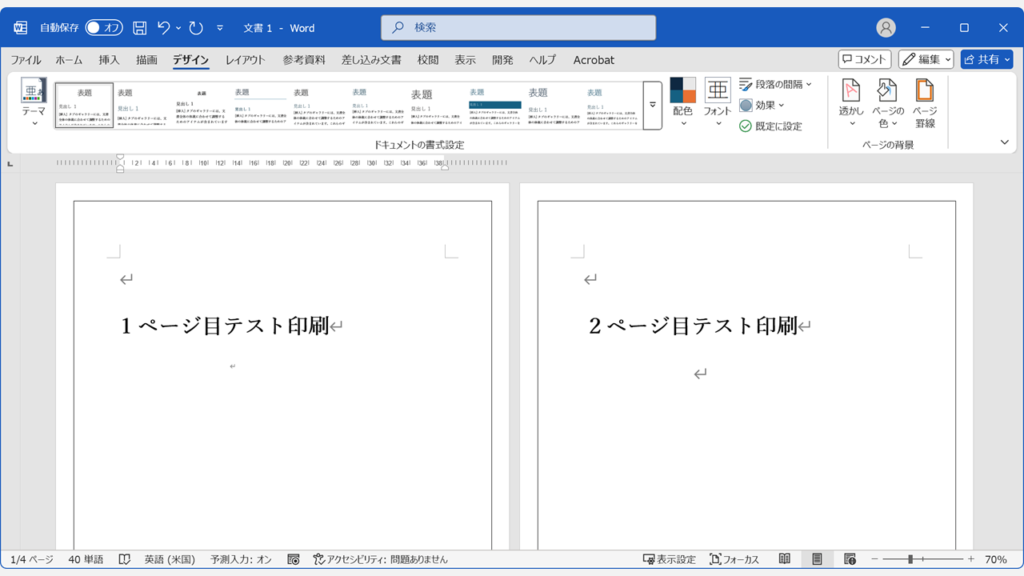
Task: Click the zoom out minus button
Action: (x=874, y=559)
